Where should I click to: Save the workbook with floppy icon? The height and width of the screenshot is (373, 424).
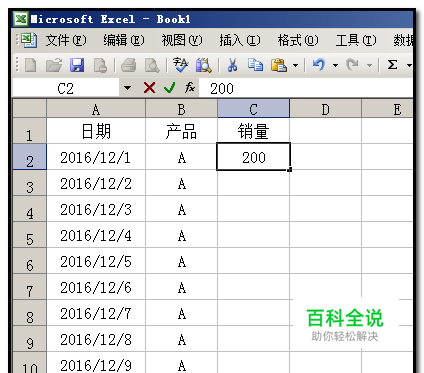coord(77,65)
